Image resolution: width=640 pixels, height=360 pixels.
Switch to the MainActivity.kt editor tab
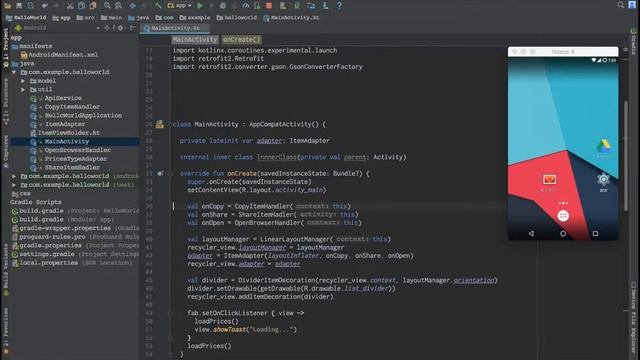(x=175, y=28)
